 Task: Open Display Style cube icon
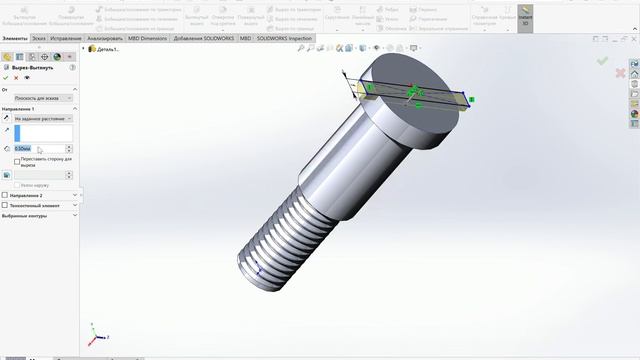(x=363, y=48)
